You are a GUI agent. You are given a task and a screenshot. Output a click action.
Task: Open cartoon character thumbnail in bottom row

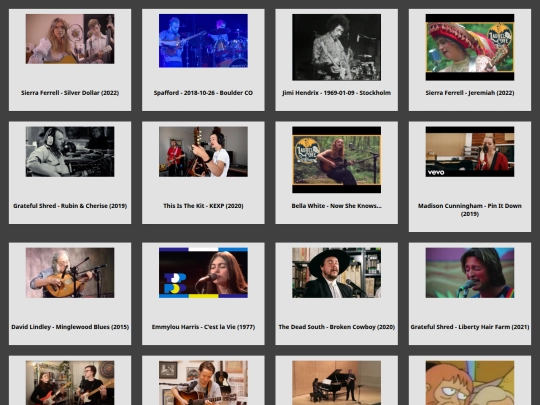(470, 383)
